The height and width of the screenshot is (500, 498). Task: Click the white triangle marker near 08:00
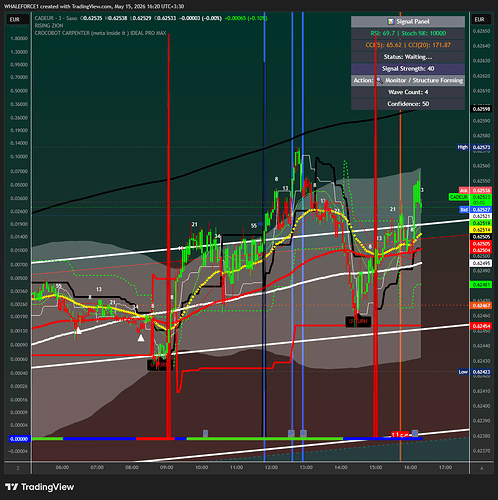tap(141, 338)
